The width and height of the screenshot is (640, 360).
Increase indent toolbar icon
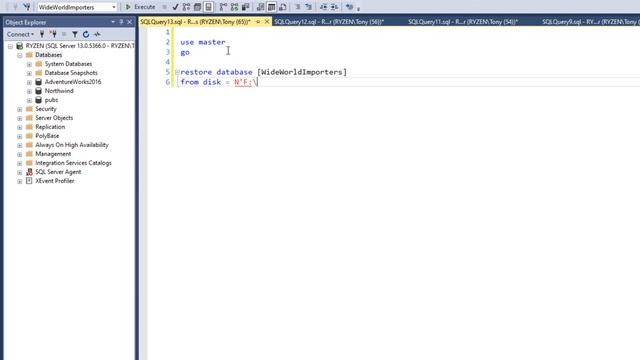coord(334,7)
